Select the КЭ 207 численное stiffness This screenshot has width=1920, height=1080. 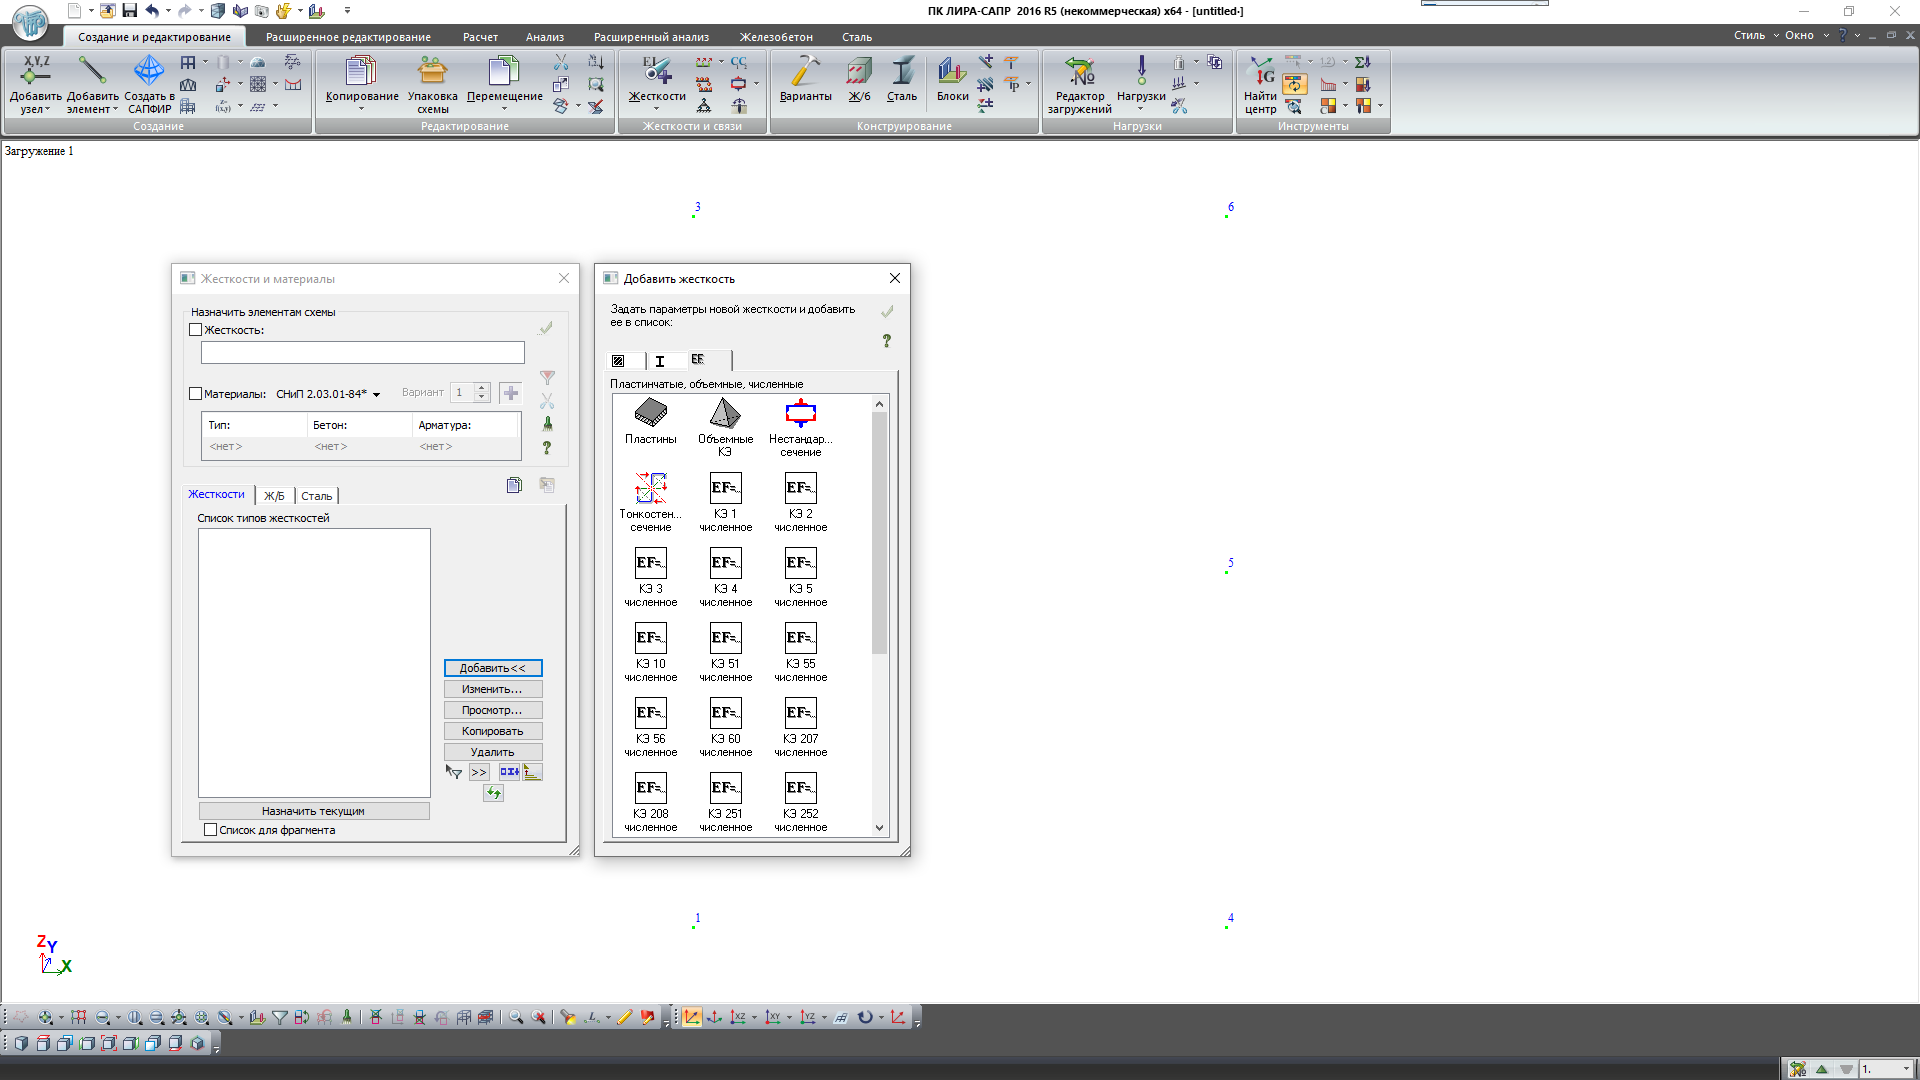click(800, 727)
